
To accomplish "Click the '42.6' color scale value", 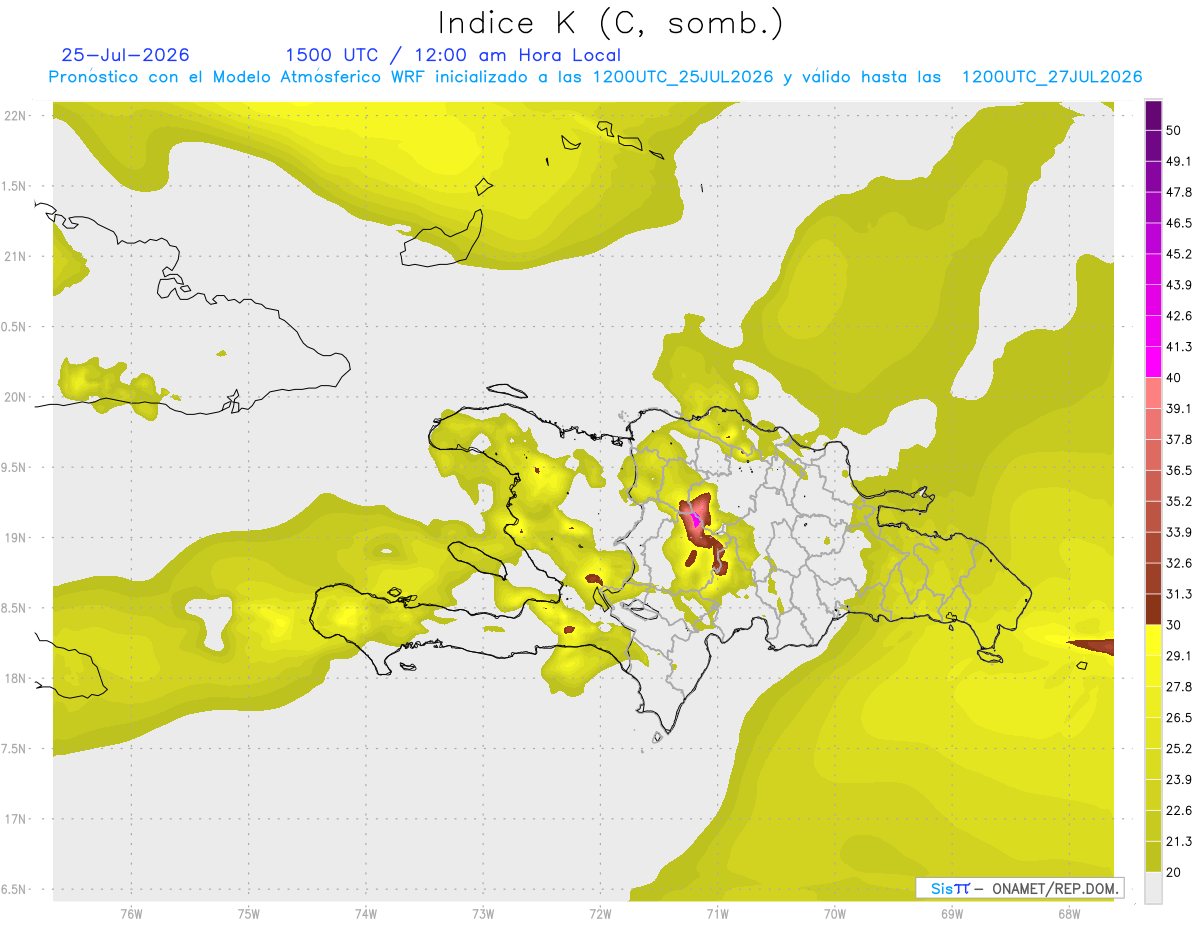I will pos(1179,316).
